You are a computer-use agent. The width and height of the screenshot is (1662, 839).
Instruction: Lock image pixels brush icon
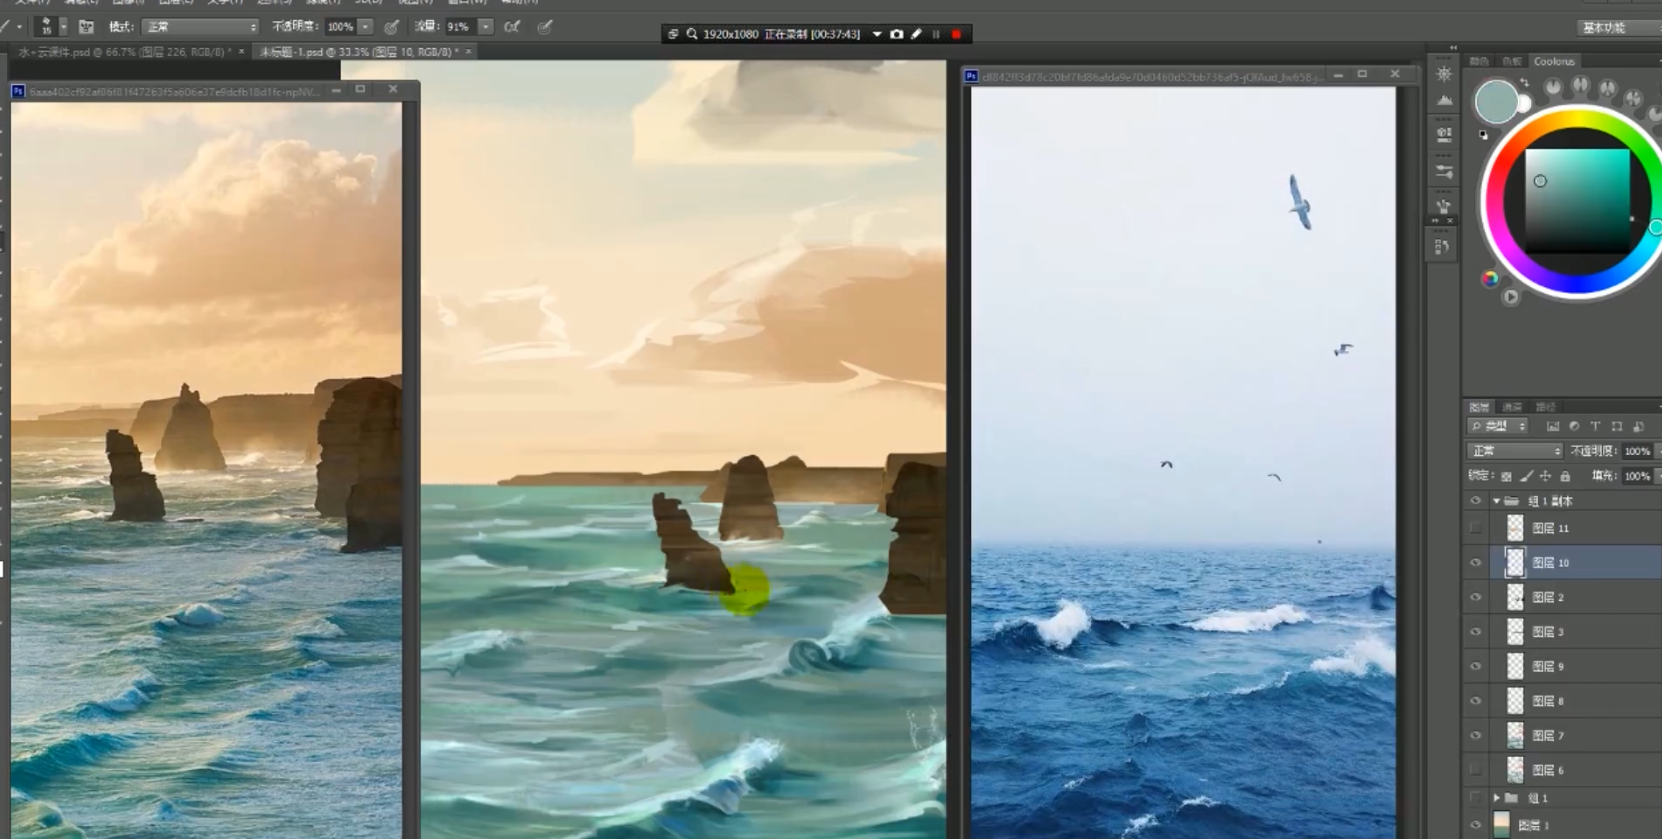[x=1526, y=476]
